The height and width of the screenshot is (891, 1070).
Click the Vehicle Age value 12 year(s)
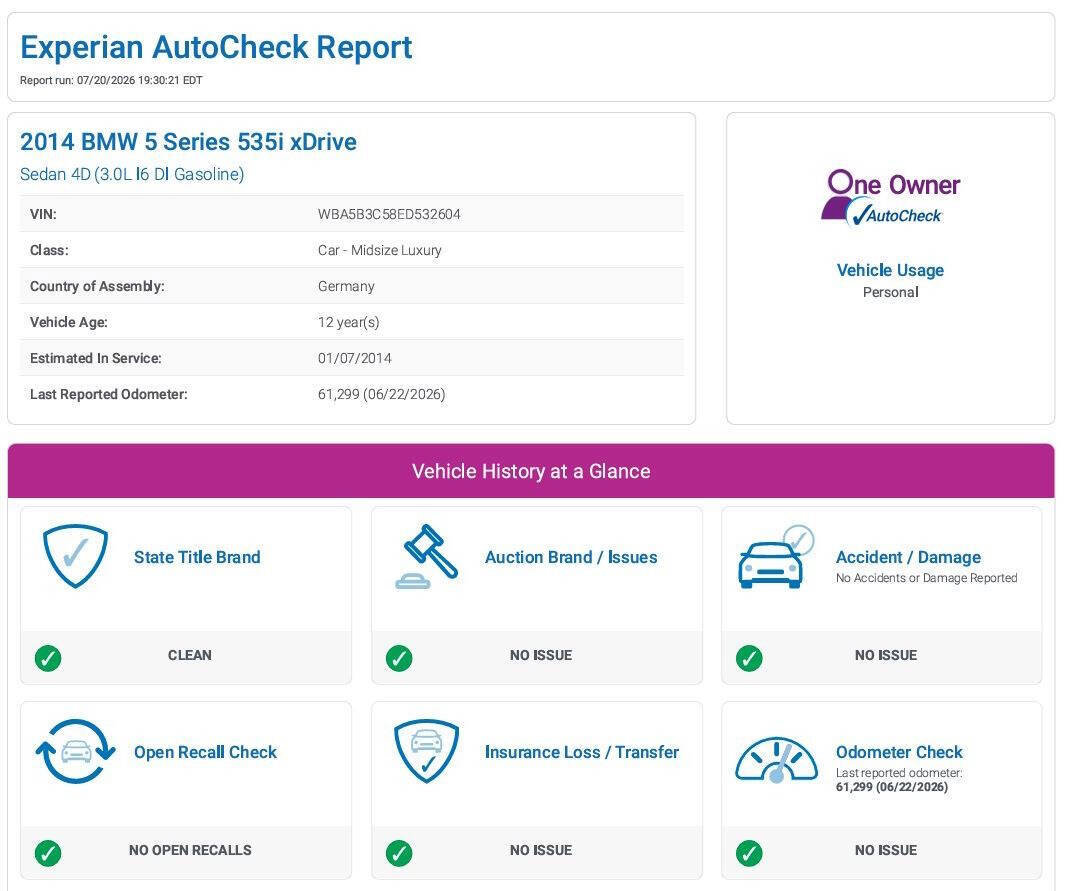click(349, 322)
